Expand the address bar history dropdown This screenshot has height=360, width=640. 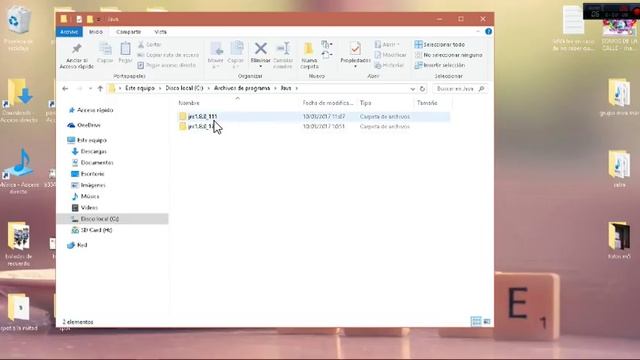point(413,89)
